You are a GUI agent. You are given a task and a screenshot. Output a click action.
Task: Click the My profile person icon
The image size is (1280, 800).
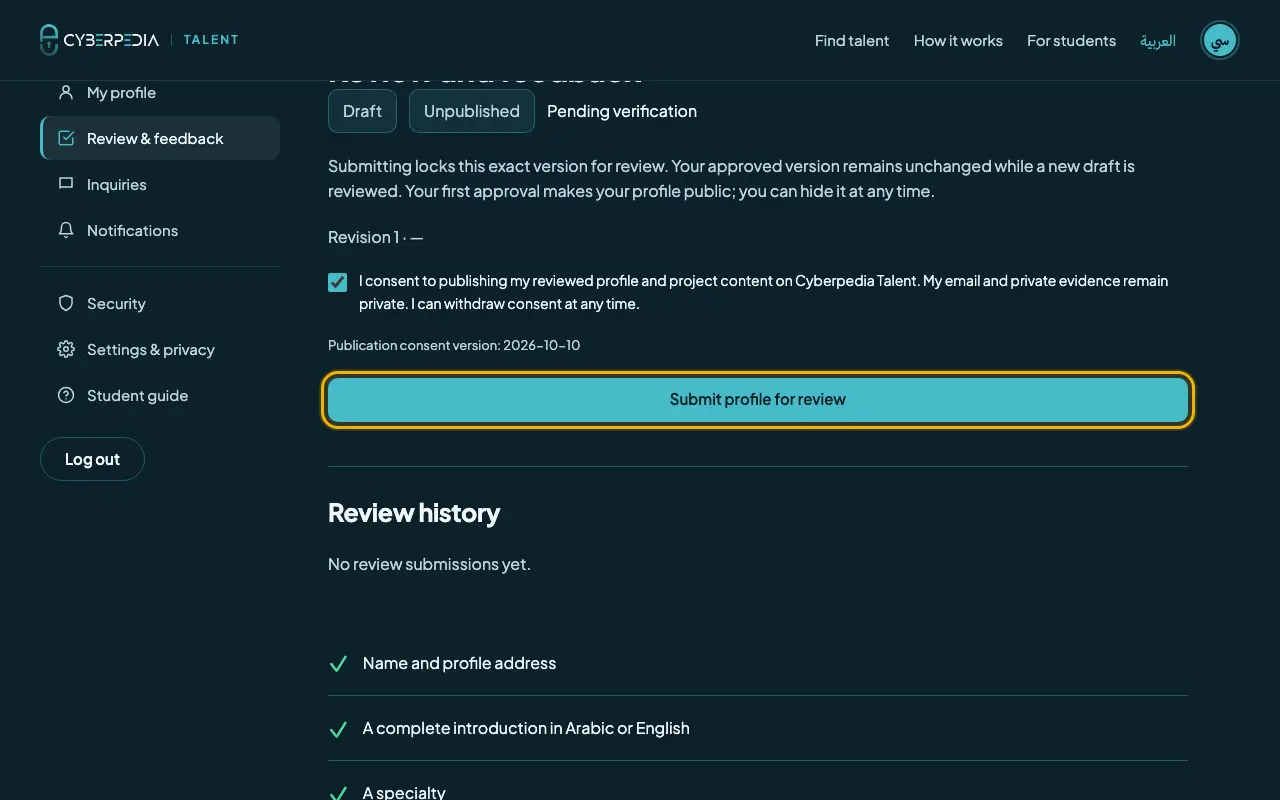[x=66, y=92]
